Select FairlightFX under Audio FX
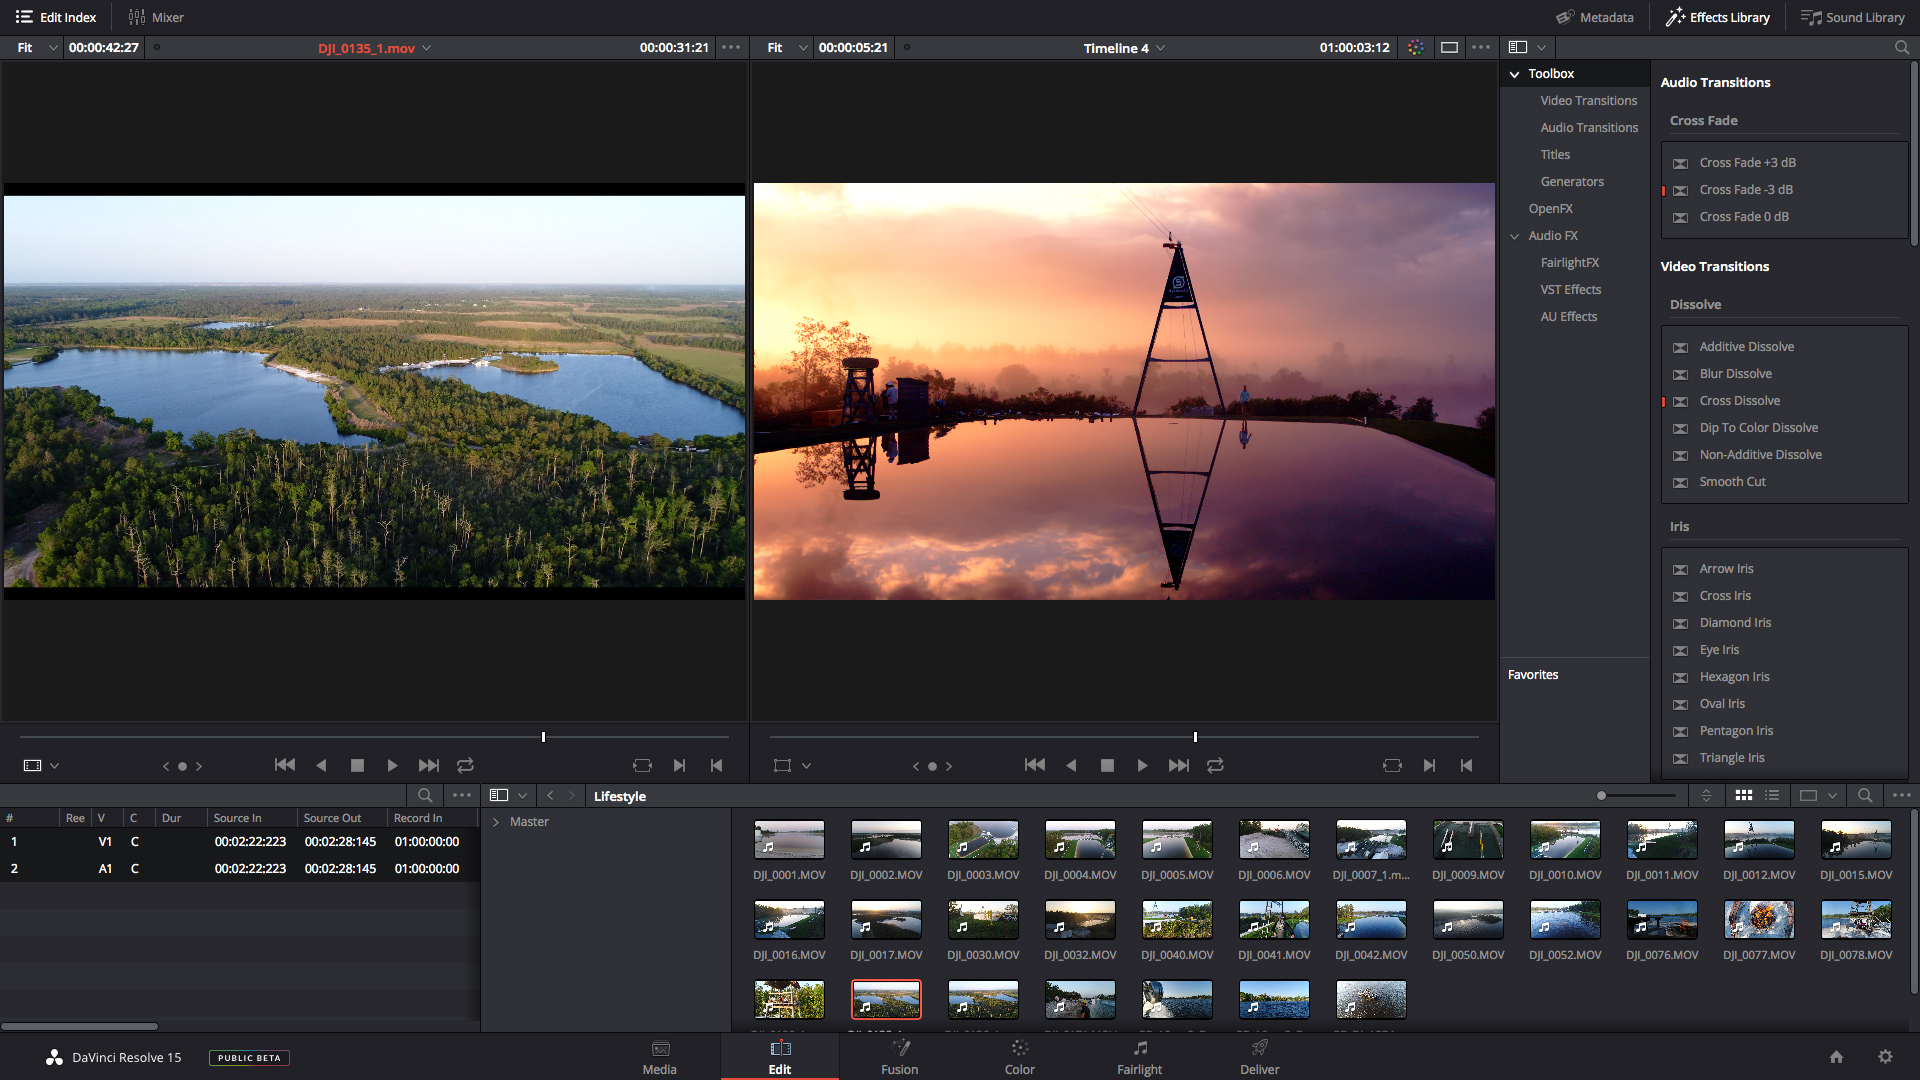This screenshot has width=1920, height=1080. tap(1569, 263)
